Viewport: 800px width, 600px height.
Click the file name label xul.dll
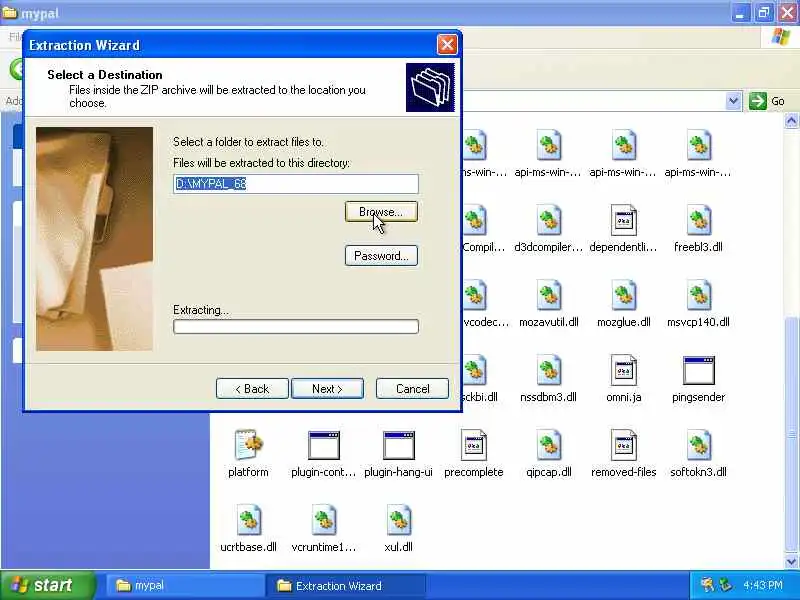tap(398, 547)
